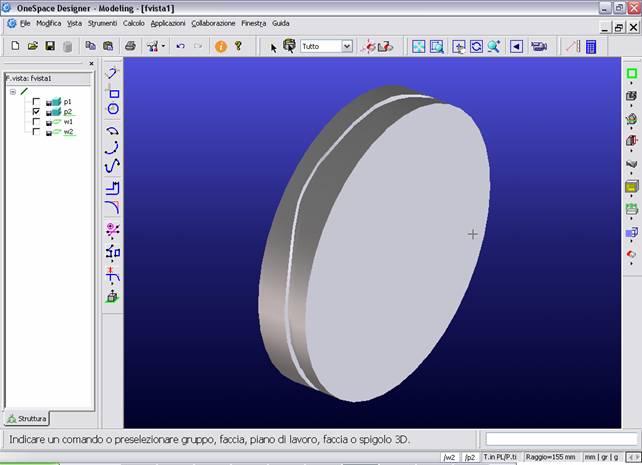Click the rotate view circular arrows icon
Viewport: 642px width, 465px height.
tap(476, 47)
